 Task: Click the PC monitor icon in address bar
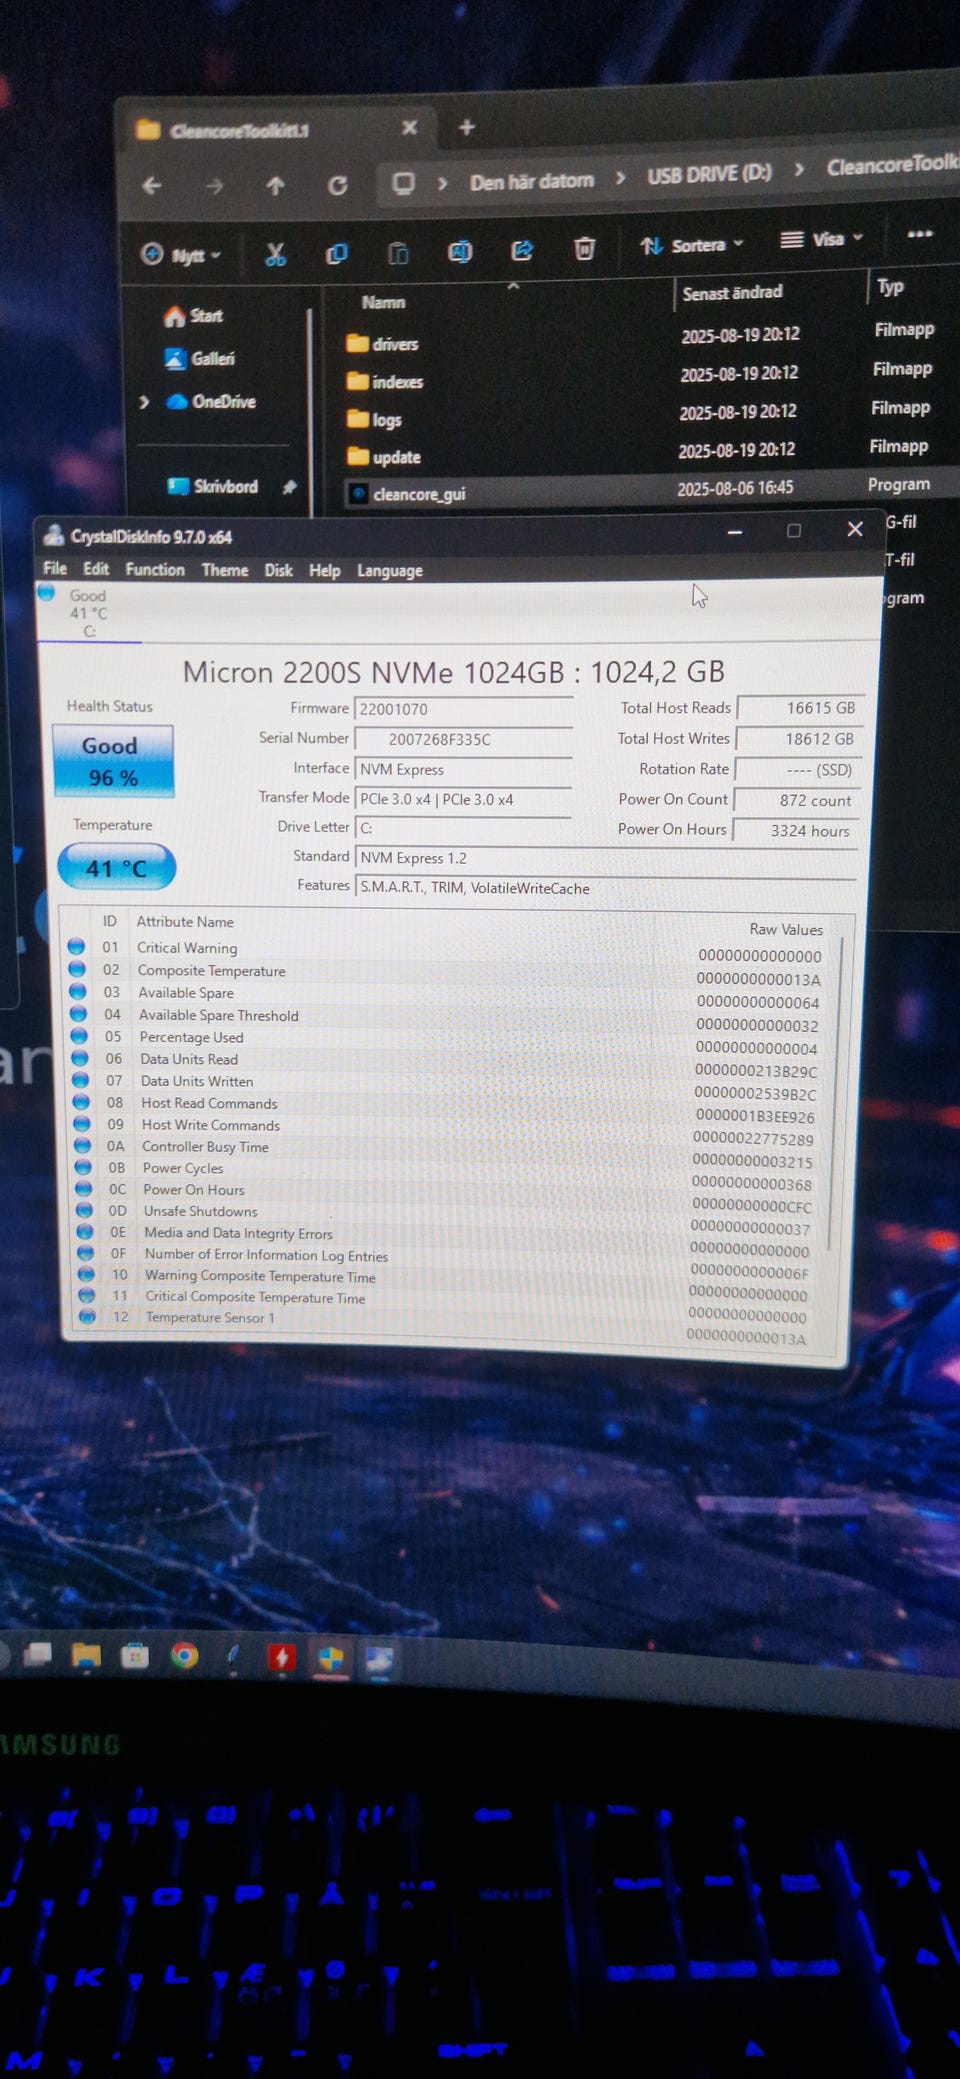403,183
